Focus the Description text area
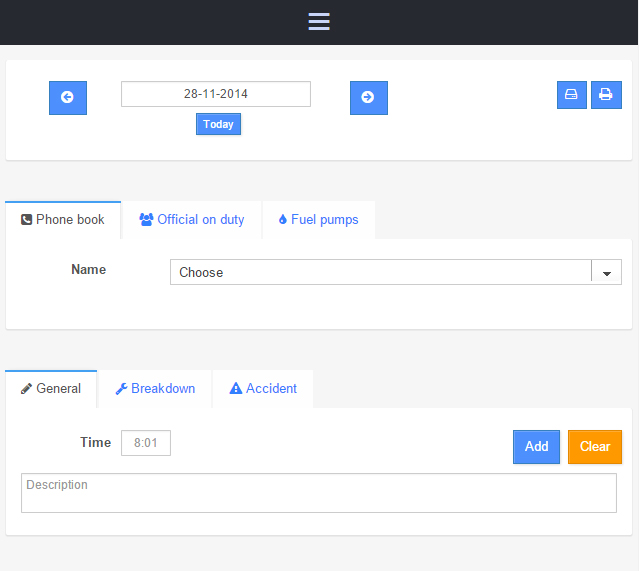Screen dimensions: 639x571 coord(318,493)
